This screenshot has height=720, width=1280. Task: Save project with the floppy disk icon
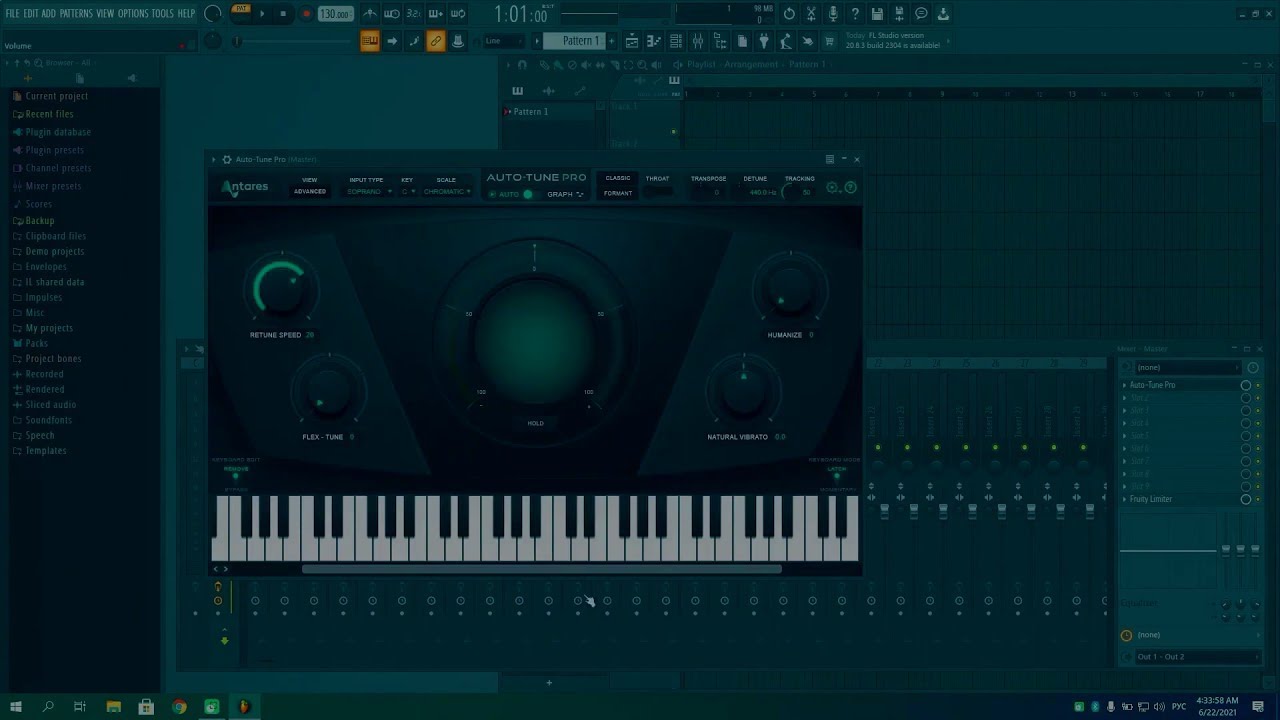point(877,14)
